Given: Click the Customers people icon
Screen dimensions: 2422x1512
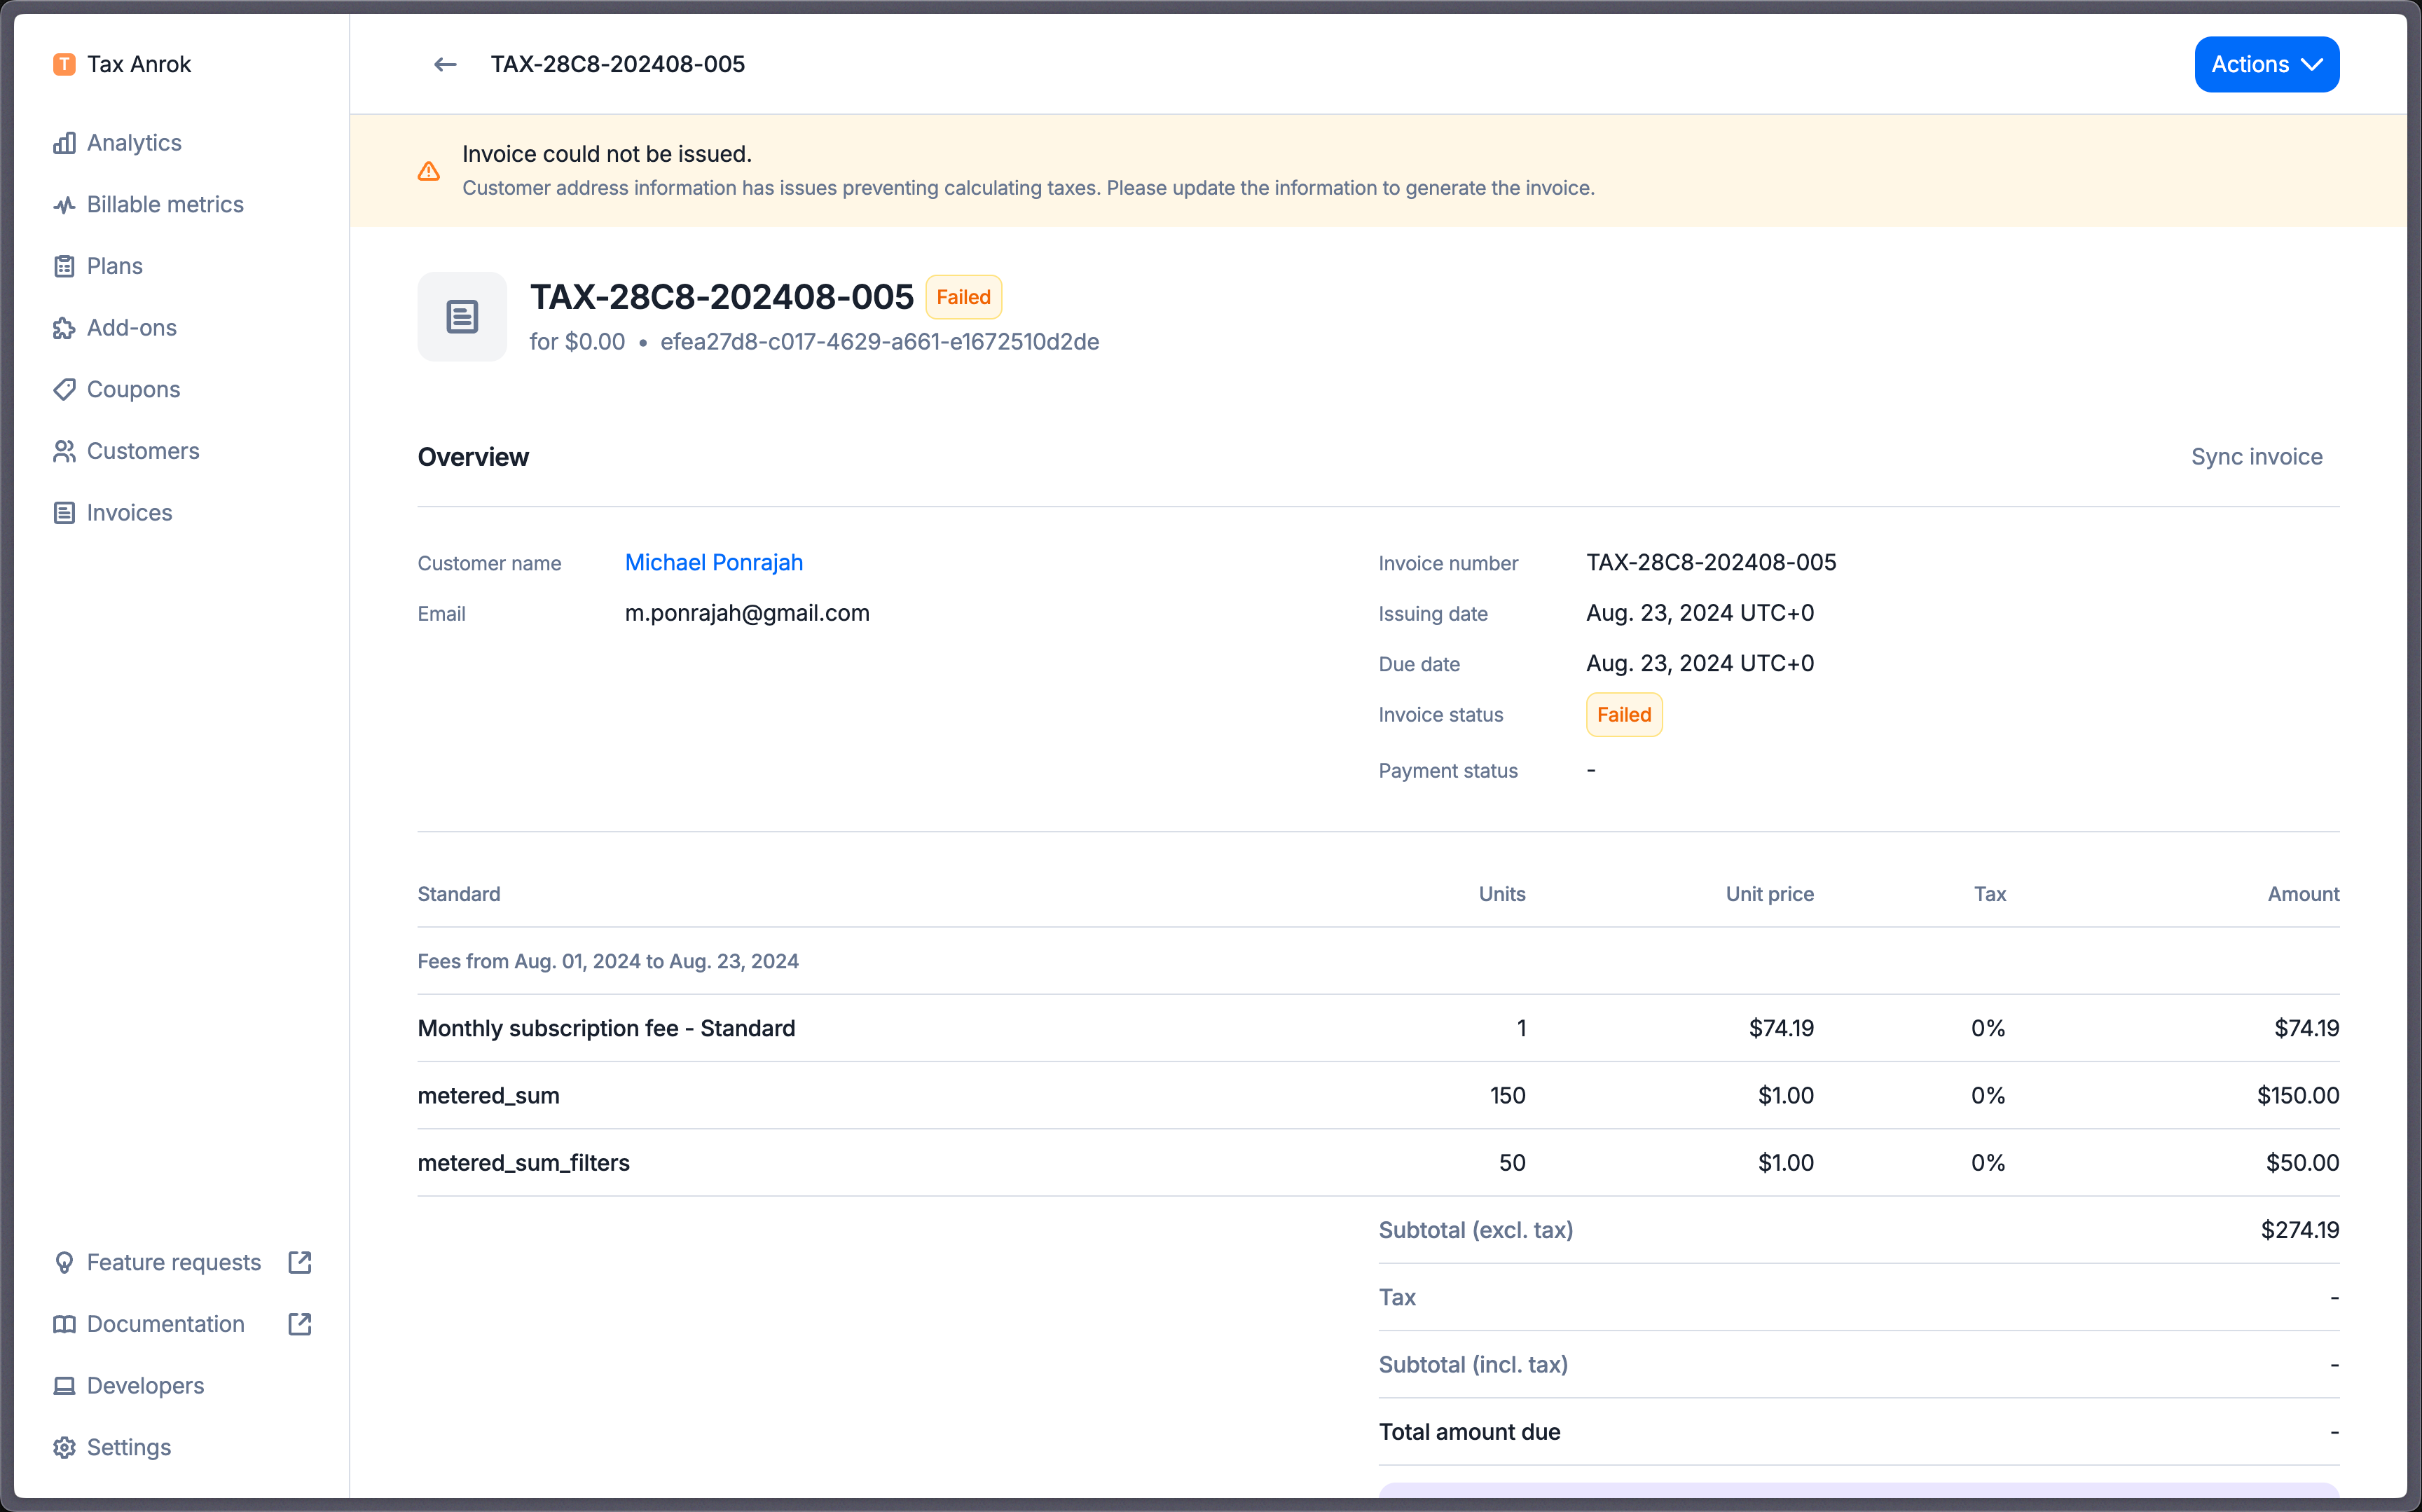Looking at the screenshot, I should [64, 451].
